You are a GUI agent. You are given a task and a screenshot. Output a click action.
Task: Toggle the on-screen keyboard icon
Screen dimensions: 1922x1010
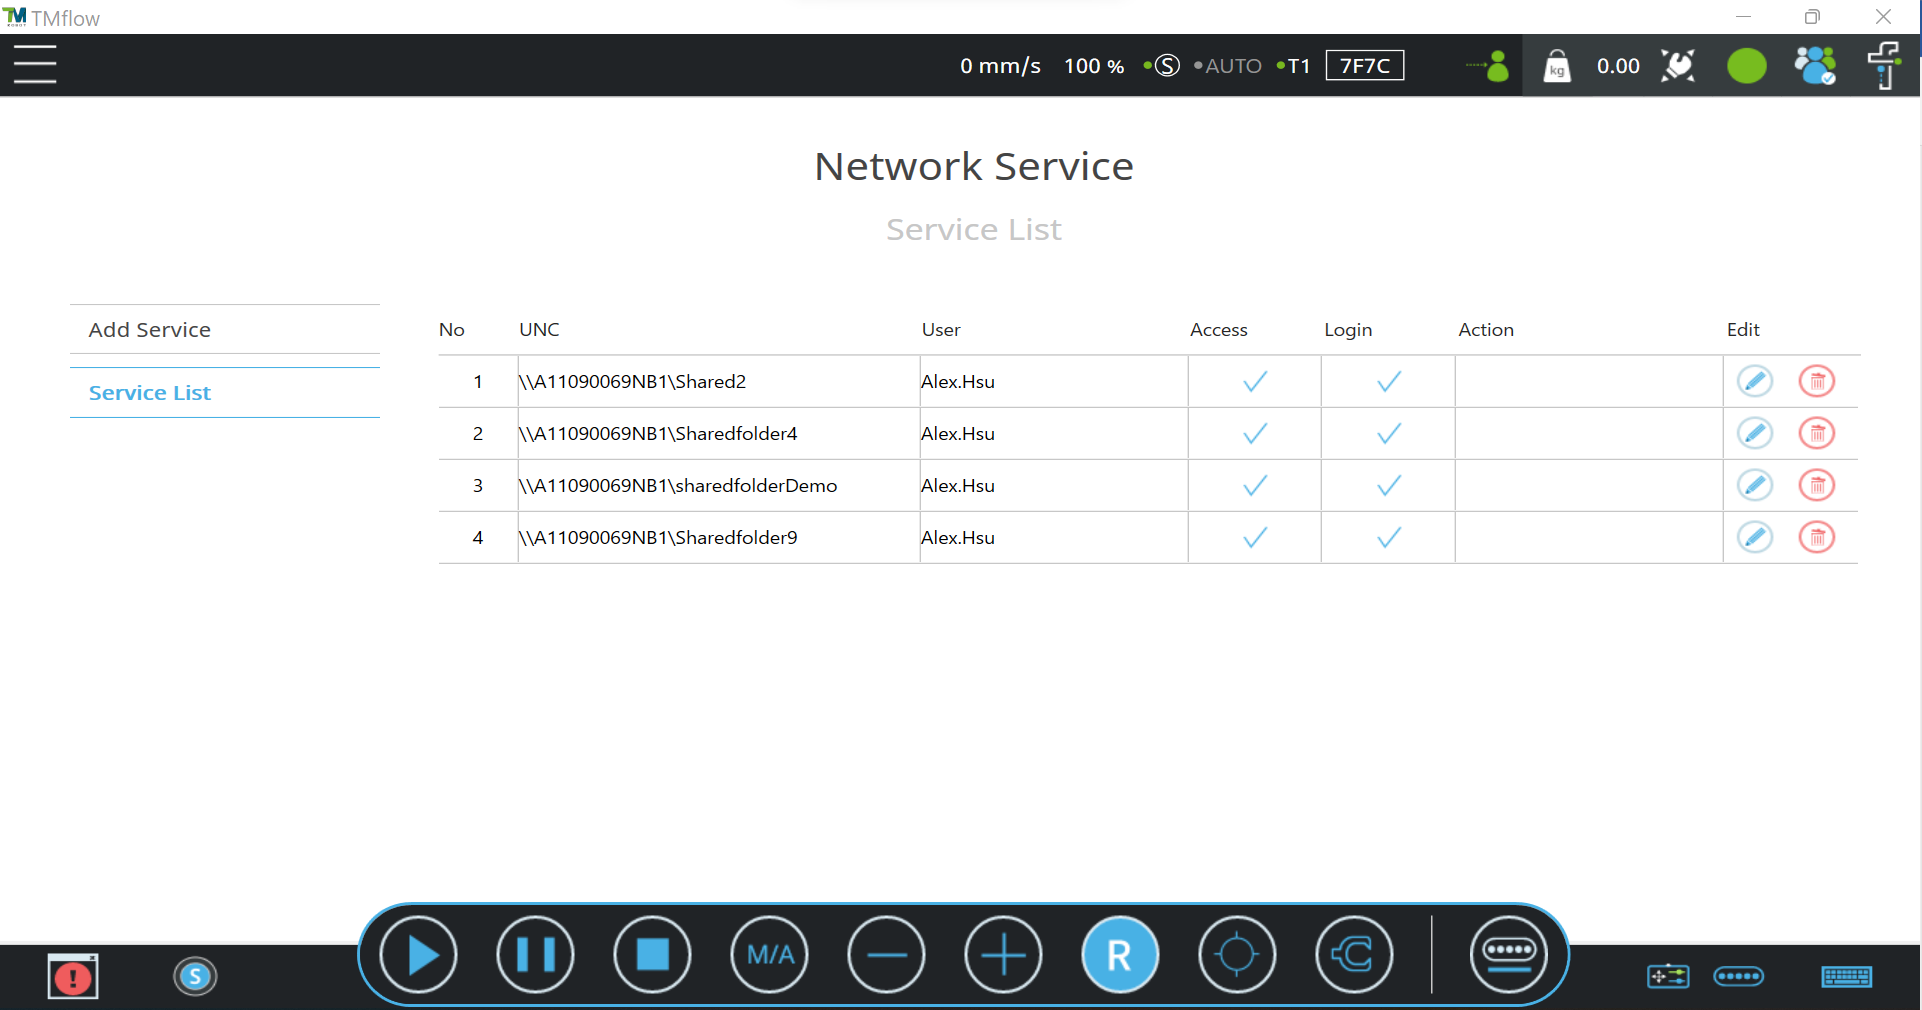[1846, 976]
